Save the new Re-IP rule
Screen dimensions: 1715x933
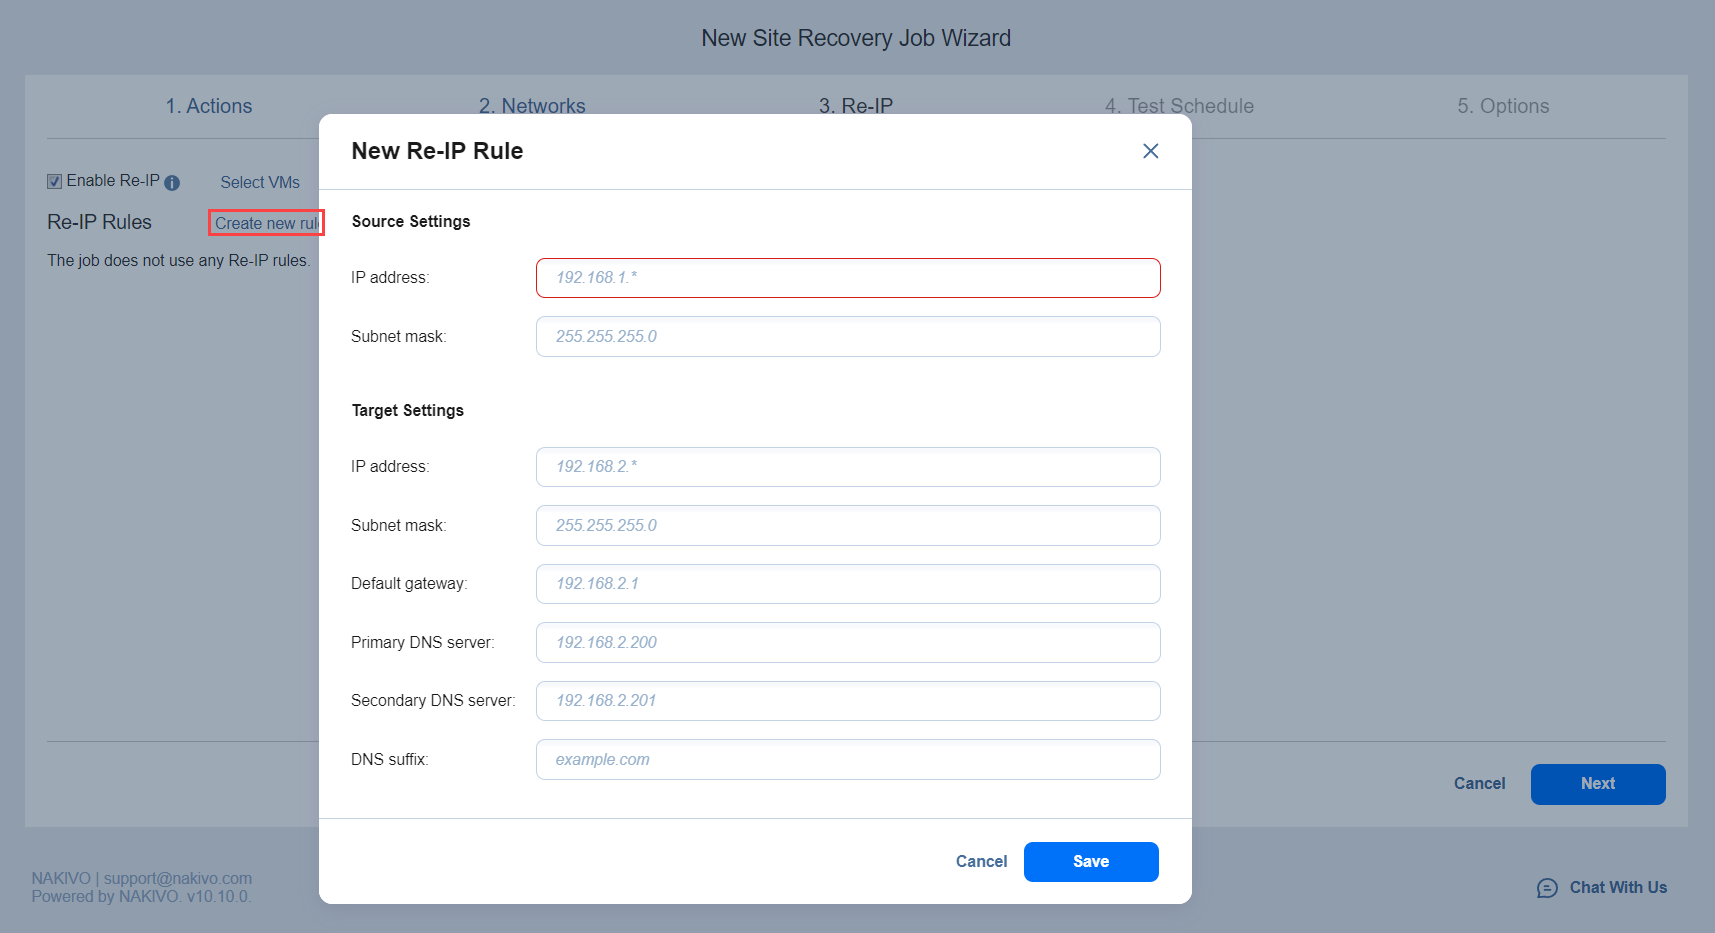click(1090, 862)
